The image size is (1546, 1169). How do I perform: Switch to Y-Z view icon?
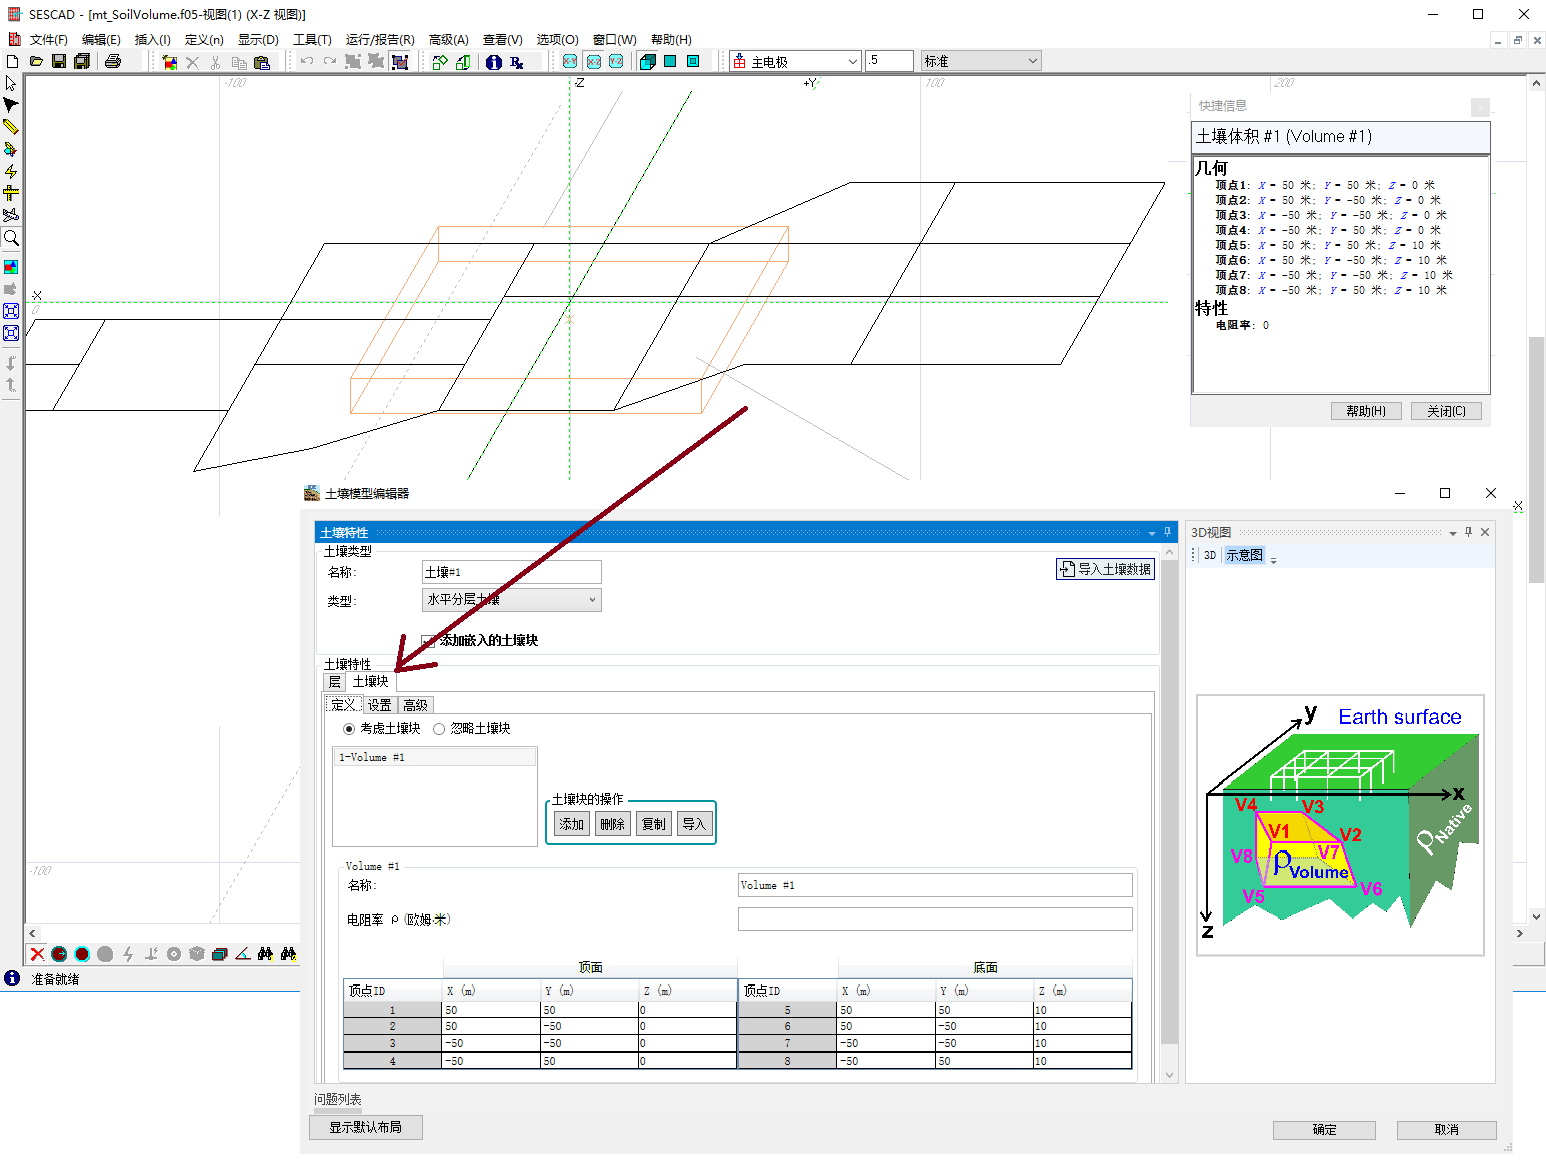tap(616, 62)
